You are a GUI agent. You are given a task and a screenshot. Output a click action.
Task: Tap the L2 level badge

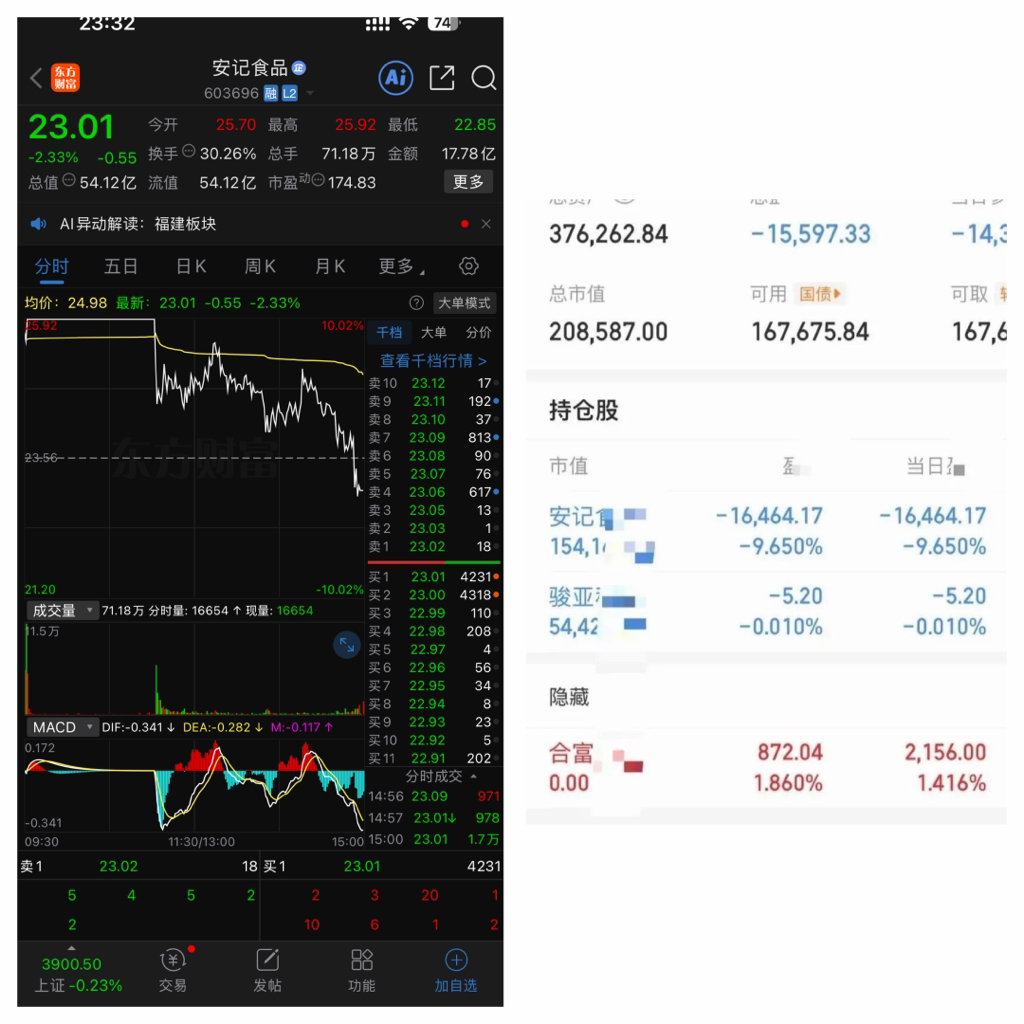pyautogui.click(x=289, y=93)
